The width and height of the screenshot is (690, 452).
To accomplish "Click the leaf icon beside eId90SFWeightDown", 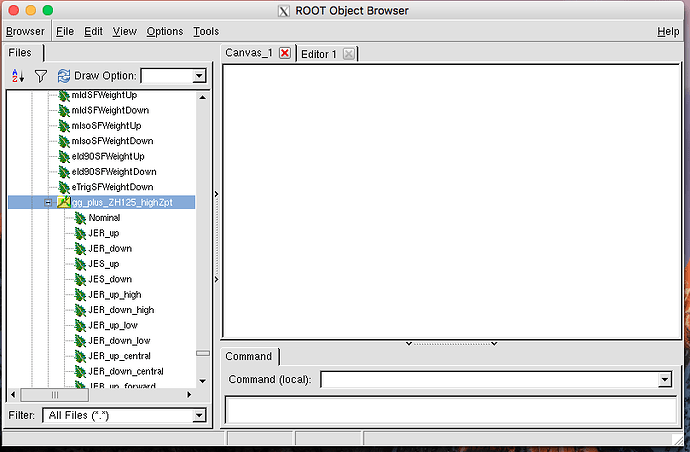I will coord(64,172).
